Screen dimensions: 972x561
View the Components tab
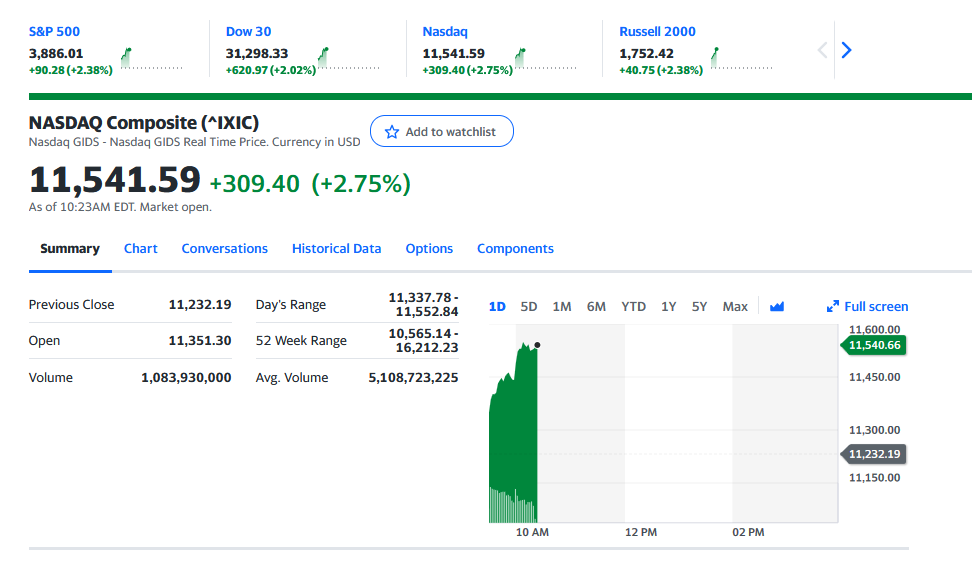515,249
